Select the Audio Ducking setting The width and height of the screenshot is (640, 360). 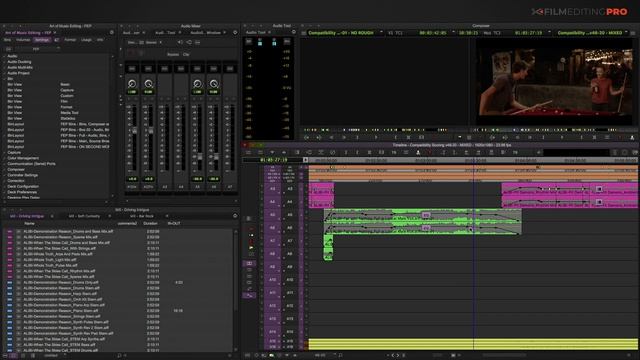click(19, 62)
